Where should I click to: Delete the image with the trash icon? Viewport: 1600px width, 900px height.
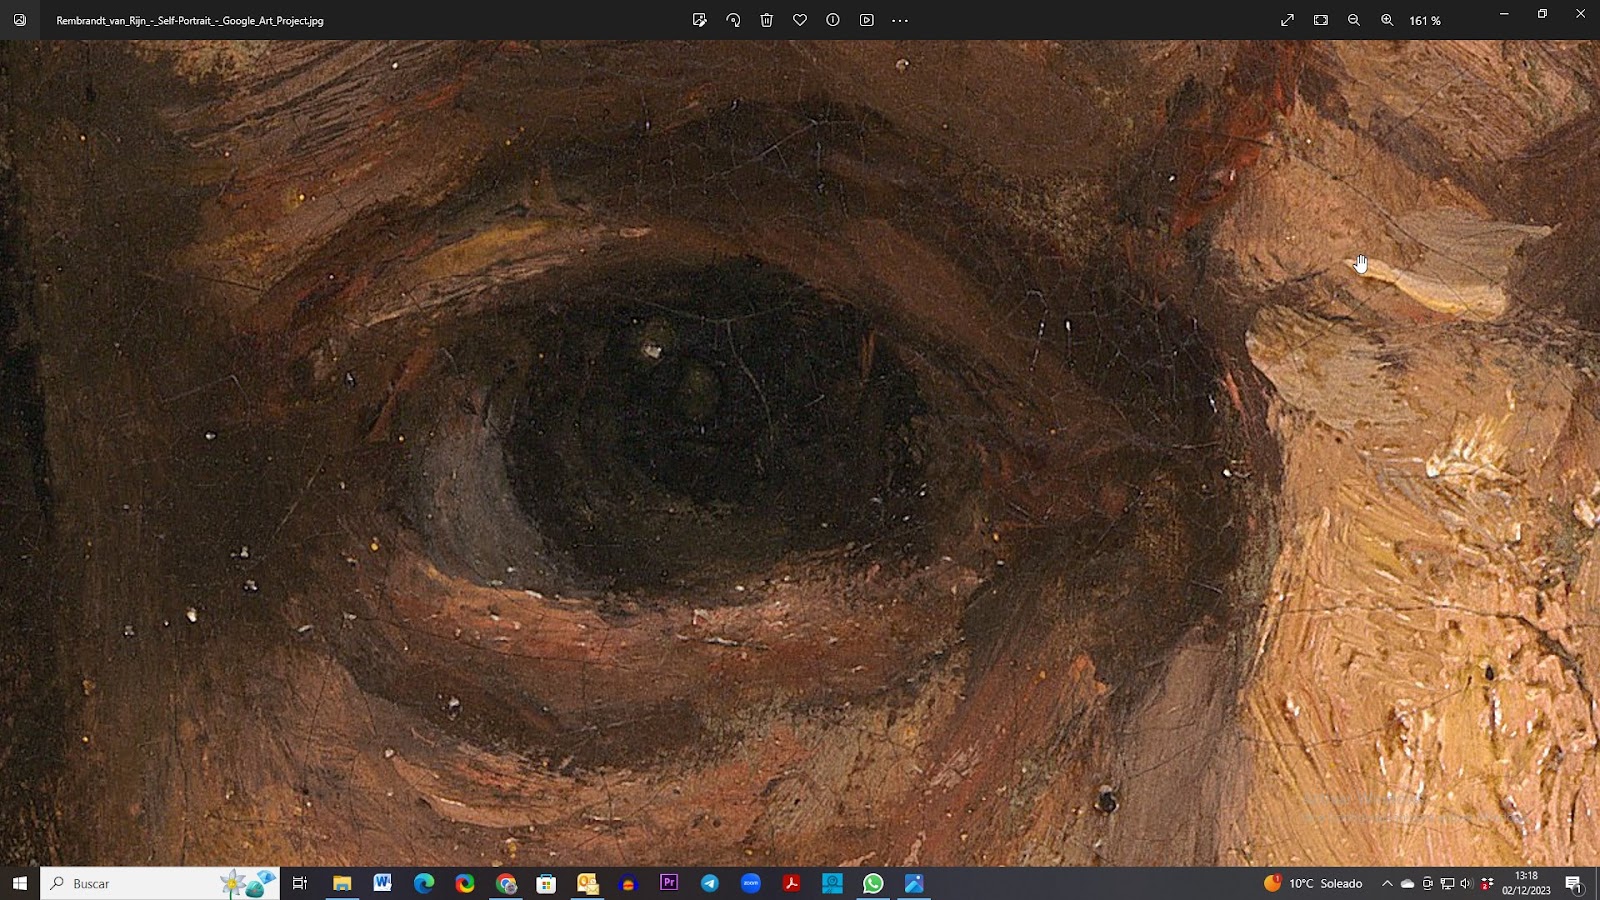pyautogui.click(x=767, y=20)
